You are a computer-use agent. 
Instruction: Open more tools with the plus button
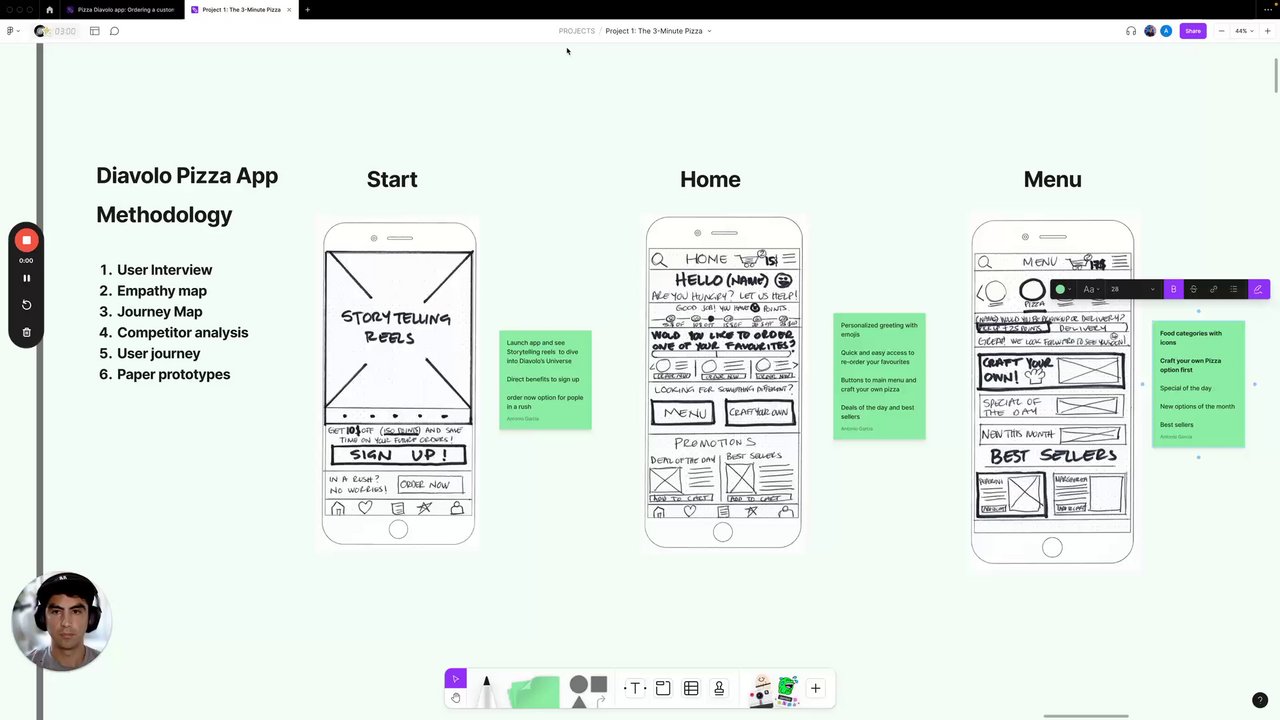pos(815,688)
